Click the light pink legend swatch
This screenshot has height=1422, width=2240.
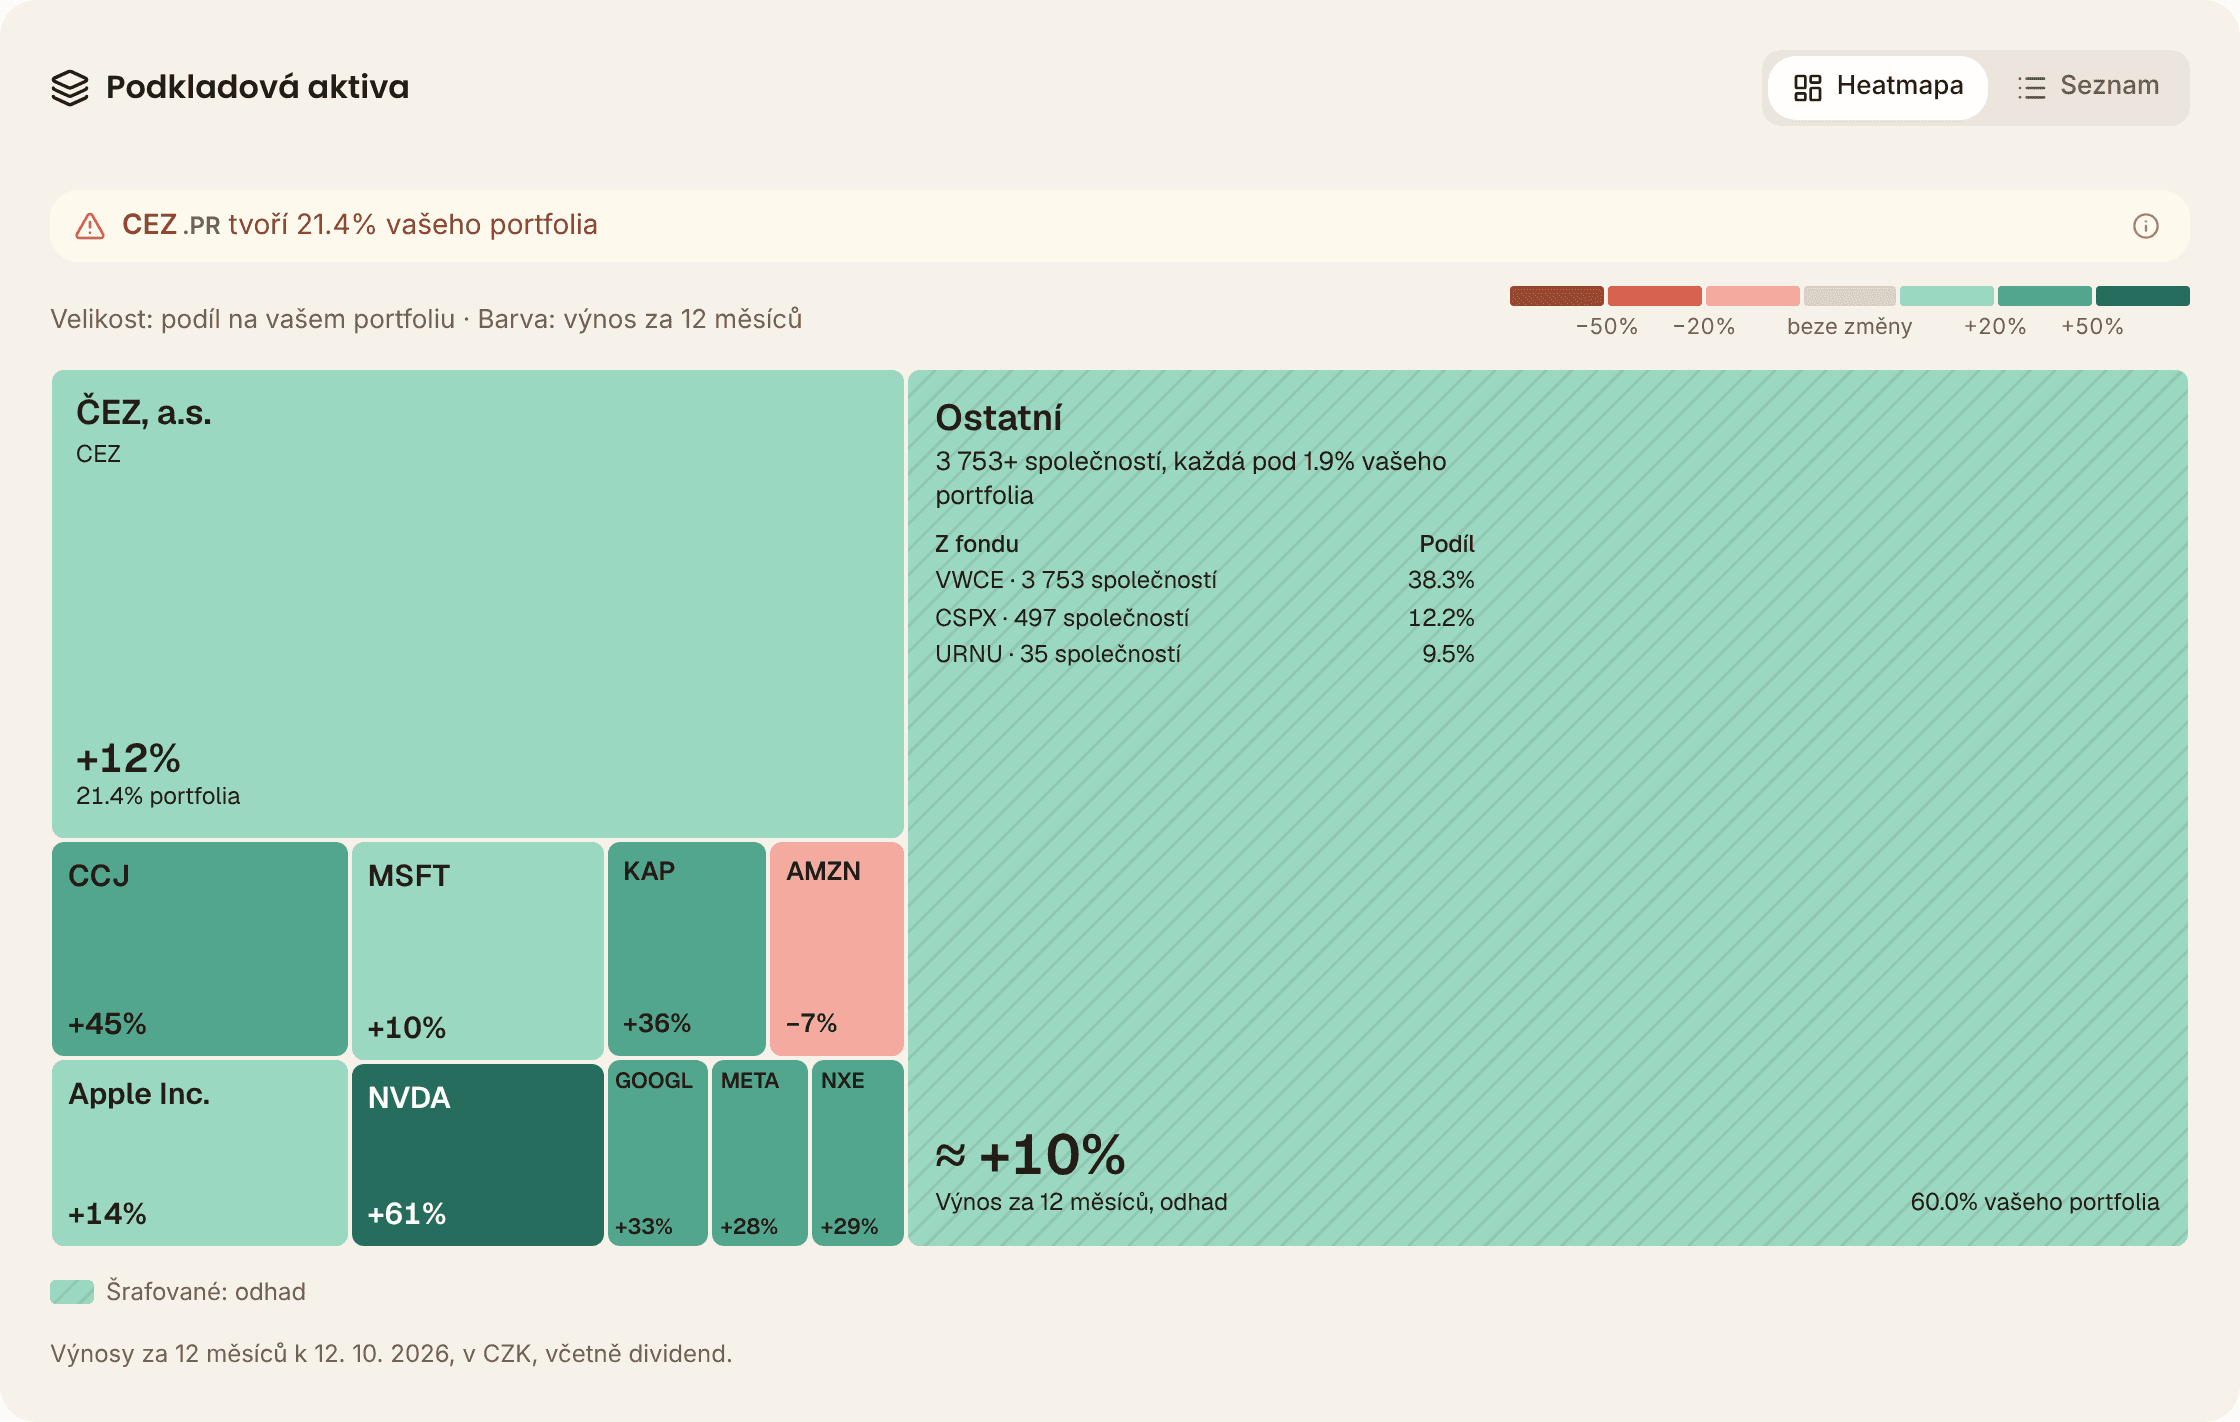tap(1753, 296)
